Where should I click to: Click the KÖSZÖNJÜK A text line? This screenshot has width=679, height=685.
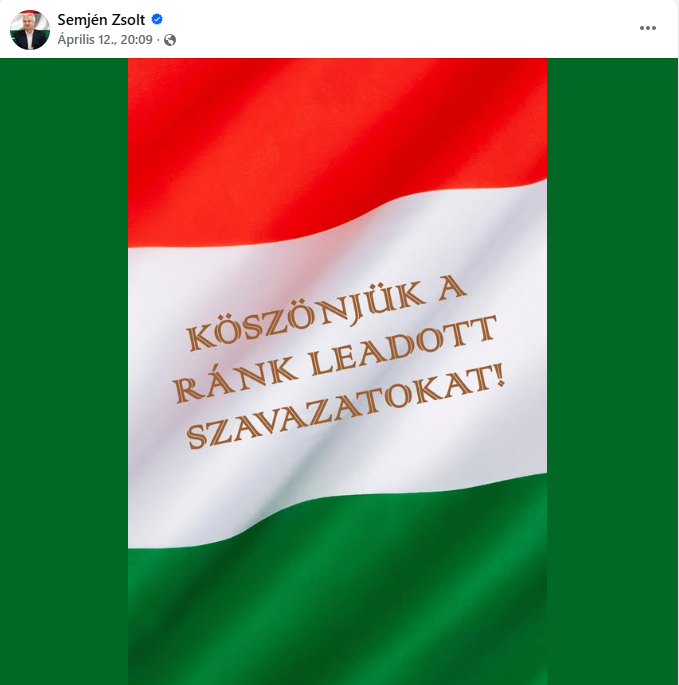click(x=326, y=314)
